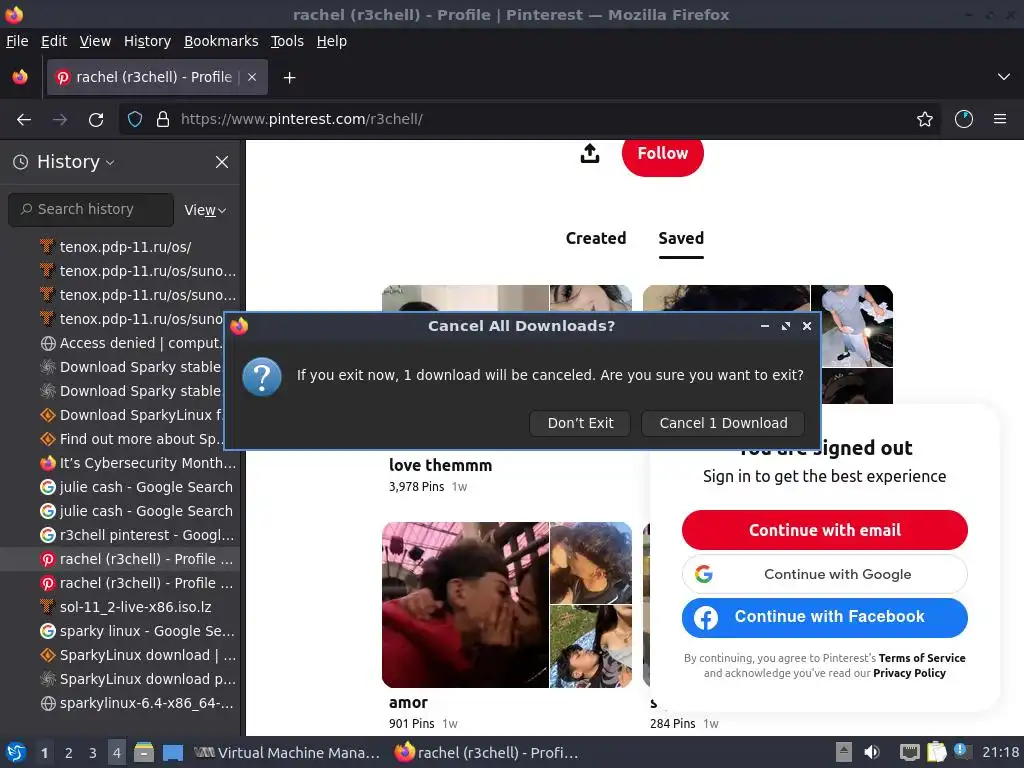Viewport: 1024px width, 768px height.
Task: Expand the list all tabs chevron
Action: (x=1004, y=77)
